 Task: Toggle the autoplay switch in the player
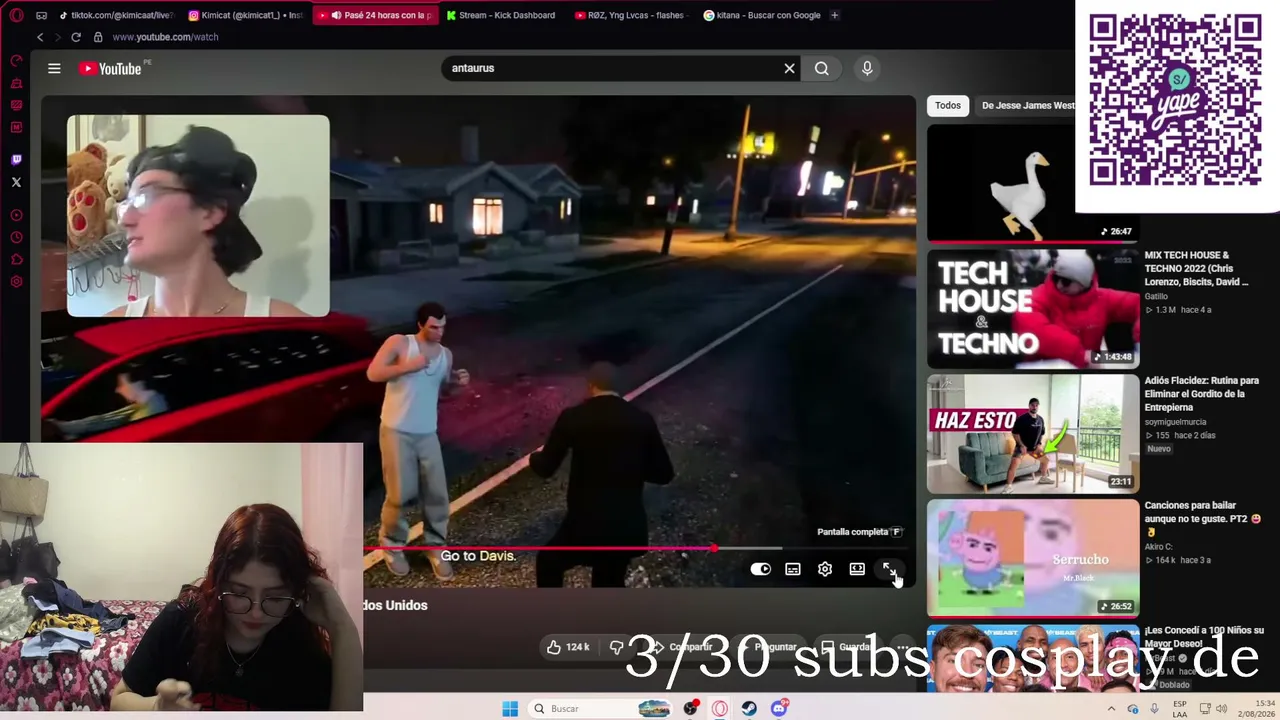point(761,569)
